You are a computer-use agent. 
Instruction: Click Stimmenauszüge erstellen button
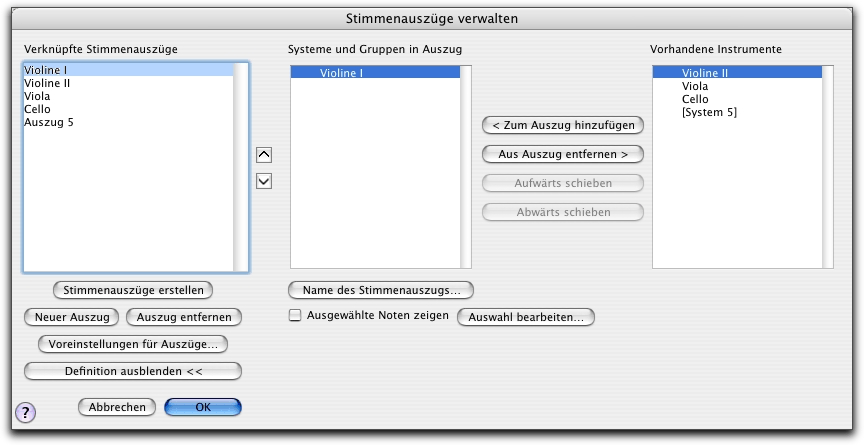pyautogui.click(x=133, y=290)
